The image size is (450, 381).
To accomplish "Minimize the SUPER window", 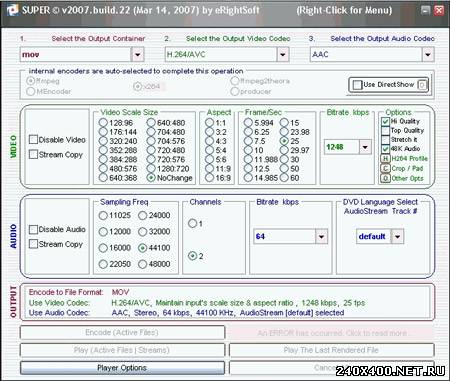I will click(x=425, y=10).
